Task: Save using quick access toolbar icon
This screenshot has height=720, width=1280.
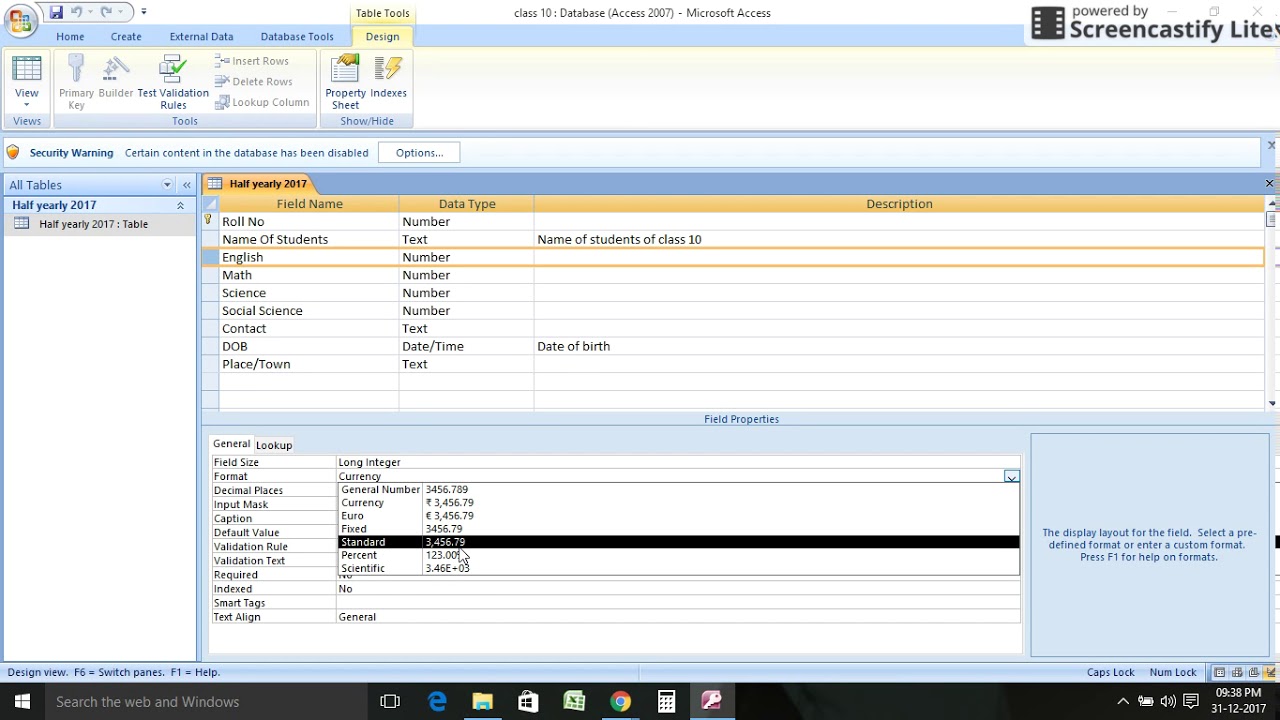Action: click(x=56, y=12)
